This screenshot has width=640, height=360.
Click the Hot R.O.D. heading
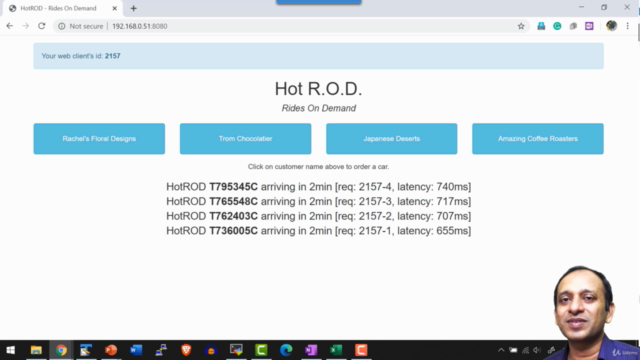click(x=318, y=89)
